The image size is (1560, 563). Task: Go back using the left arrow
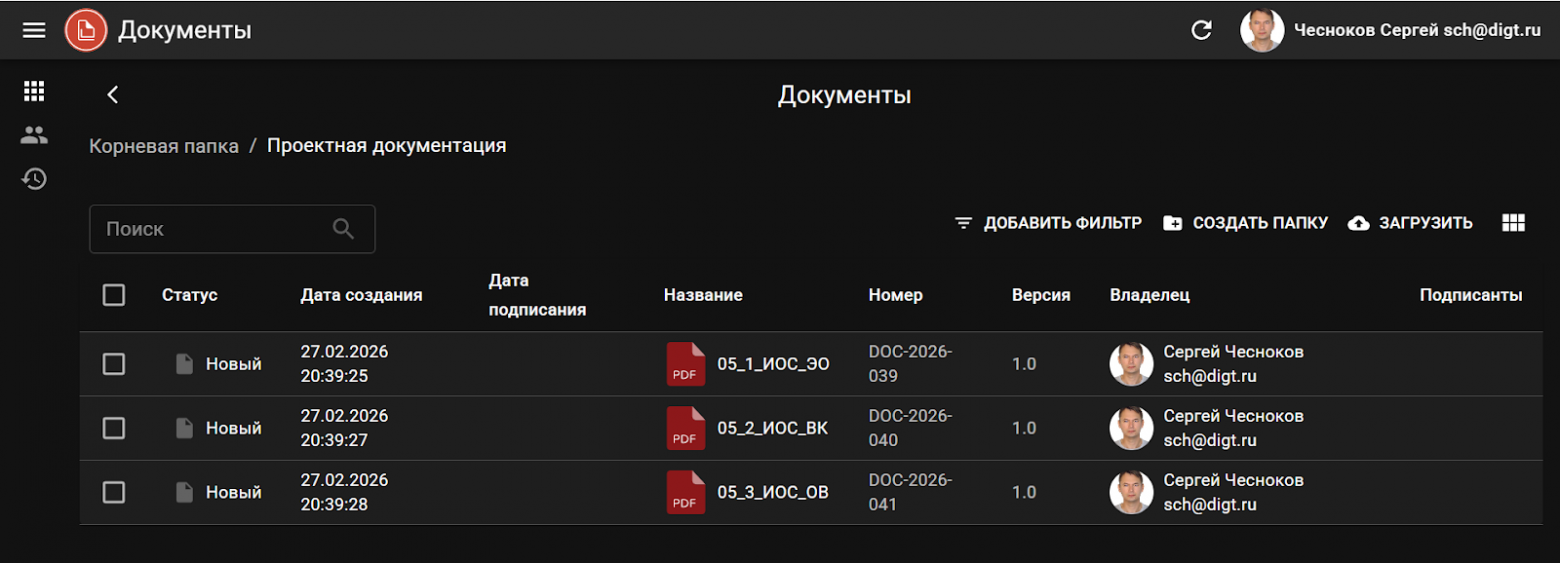click(x=113, y=95)
